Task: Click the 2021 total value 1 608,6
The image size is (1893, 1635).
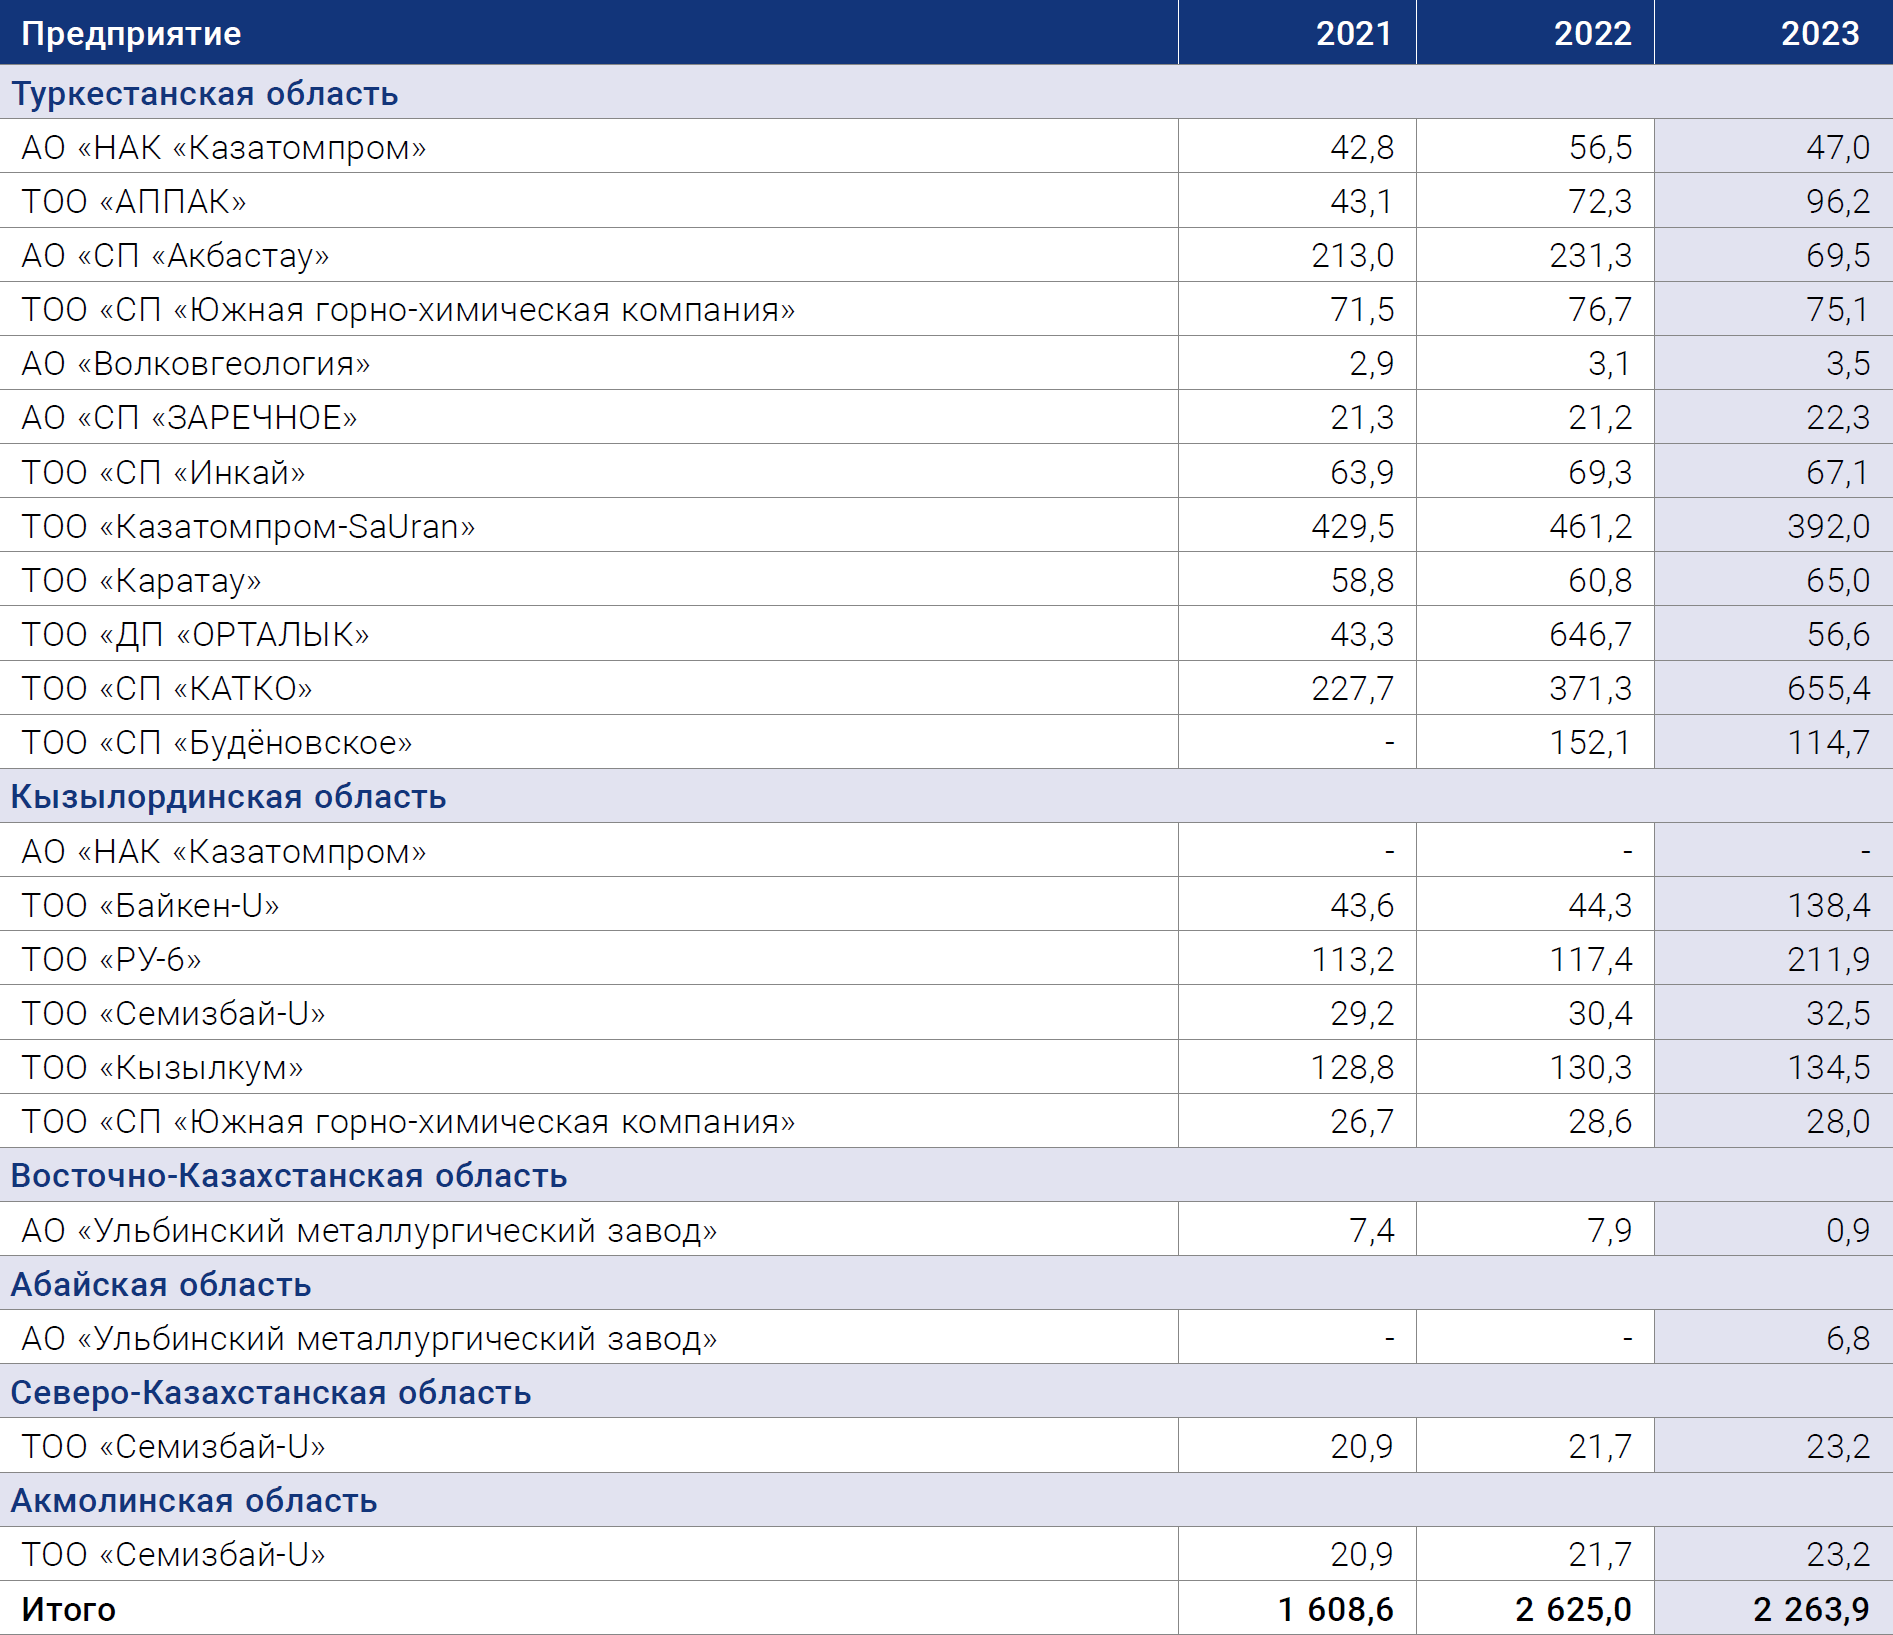Action: pos(1336,1609)
